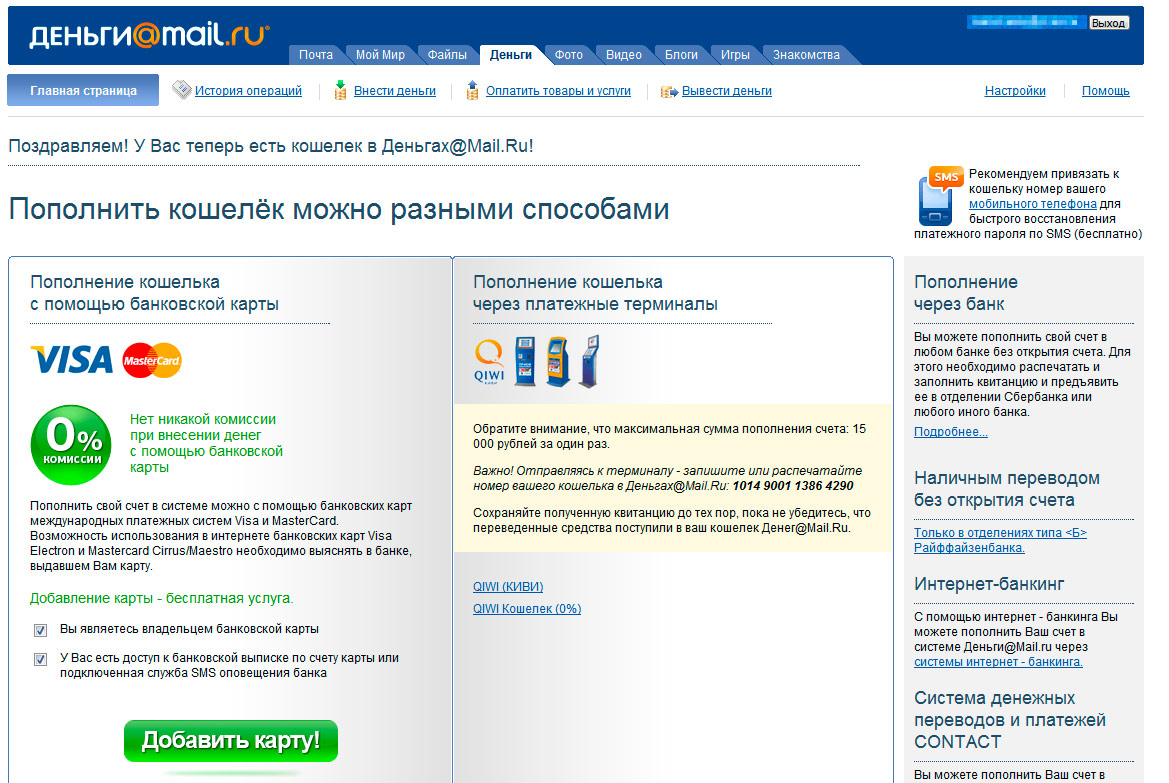Click the green 0% комиссии badge
The width and height of the screenshot is (1169, 783).
tap(71, 444)
